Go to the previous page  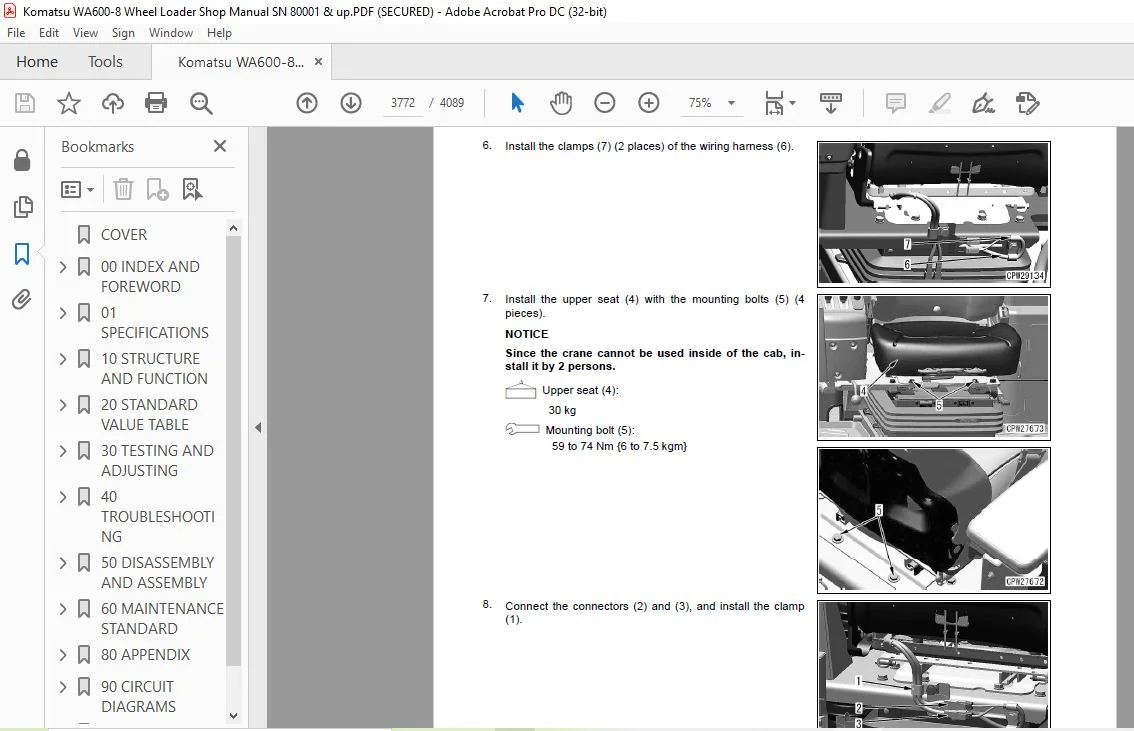click(x=307, y=103)
